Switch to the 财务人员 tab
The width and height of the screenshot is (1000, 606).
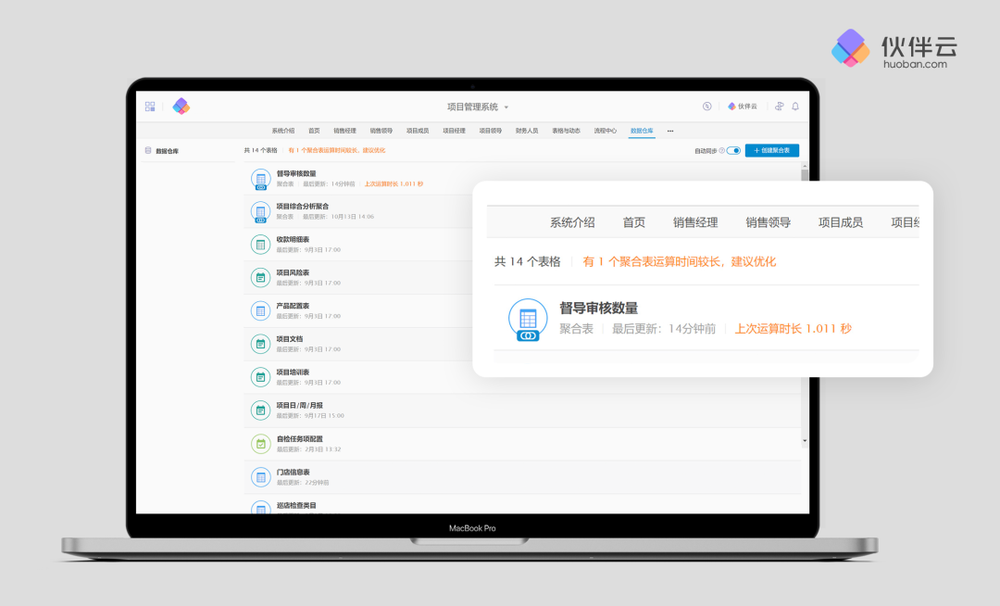(x=527, y=131)
